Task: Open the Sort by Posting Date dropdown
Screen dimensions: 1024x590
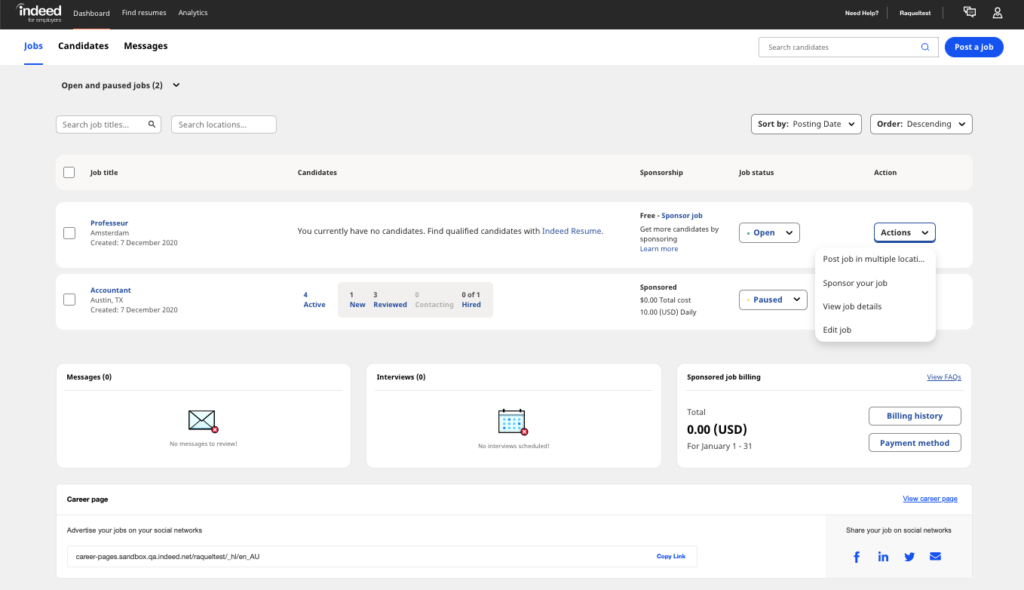Action: click(806, 124)
